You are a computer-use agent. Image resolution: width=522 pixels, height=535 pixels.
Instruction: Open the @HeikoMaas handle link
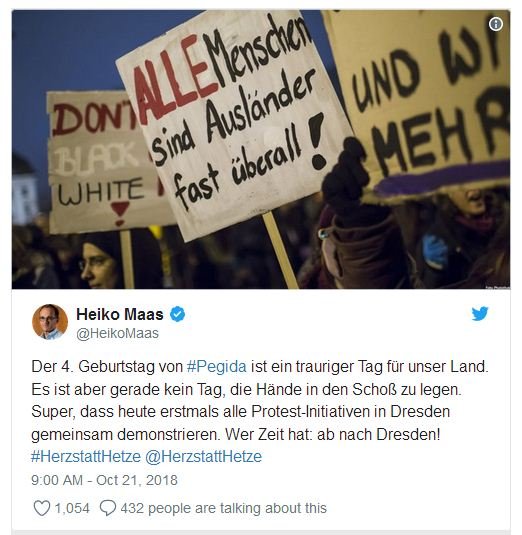117,333
